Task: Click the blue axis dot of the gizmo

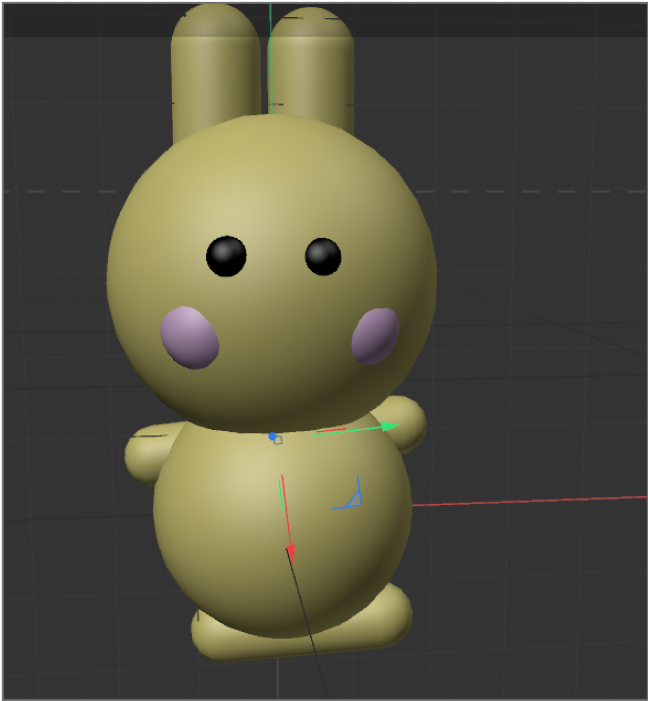Action: click(x=272, y=436)
